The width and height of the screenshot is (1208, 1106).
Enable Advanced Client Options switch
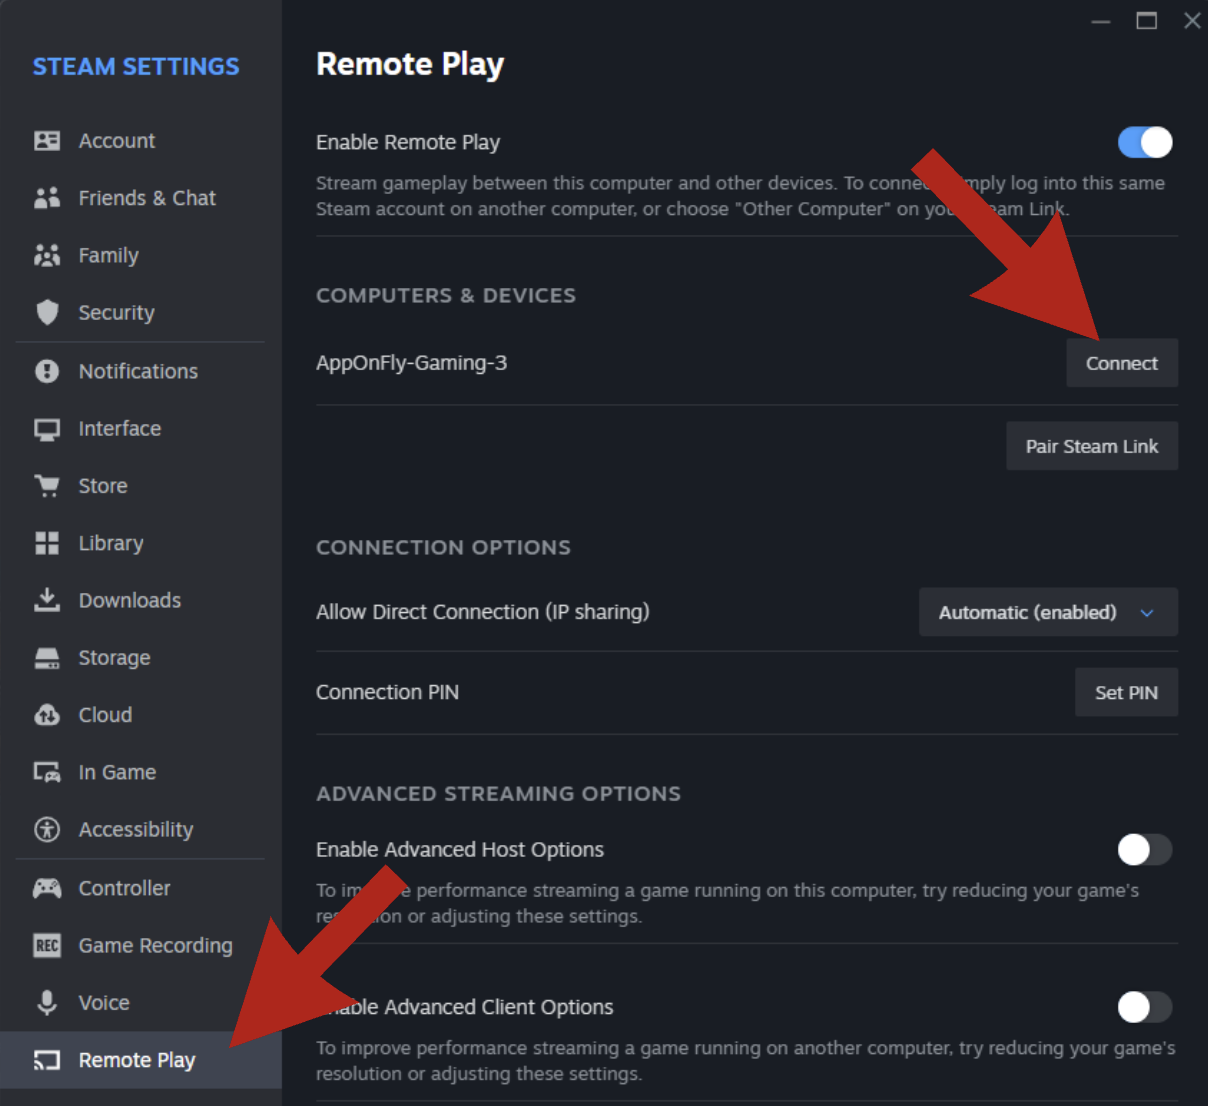point(1144,1007)
